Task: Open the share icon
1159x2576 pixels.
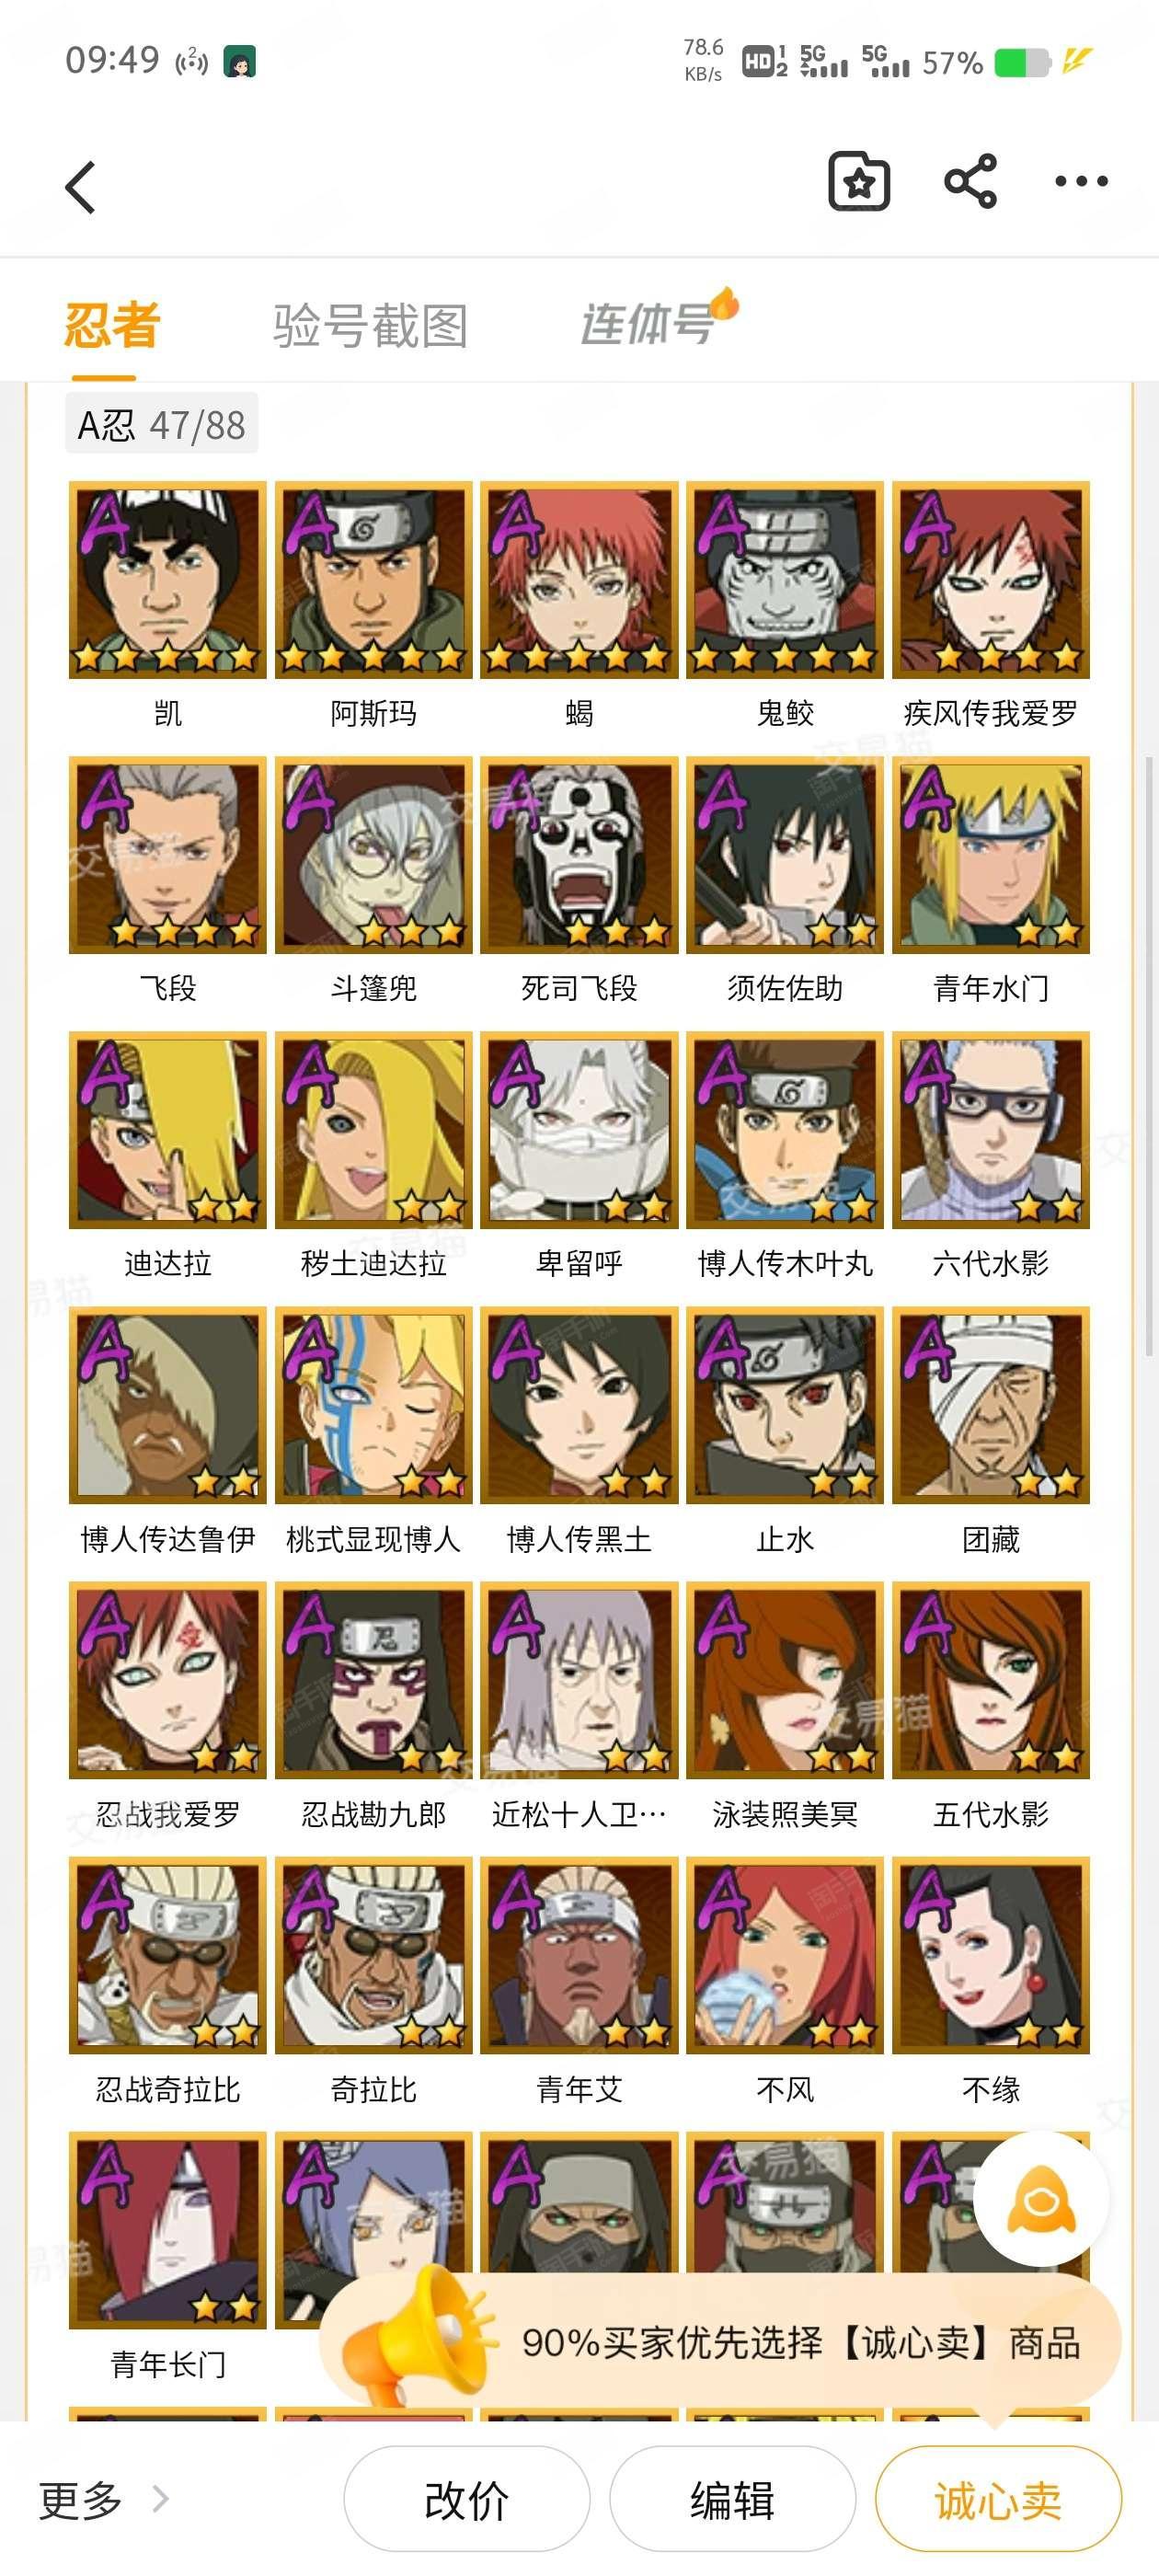Action: (x=970, y=182)
